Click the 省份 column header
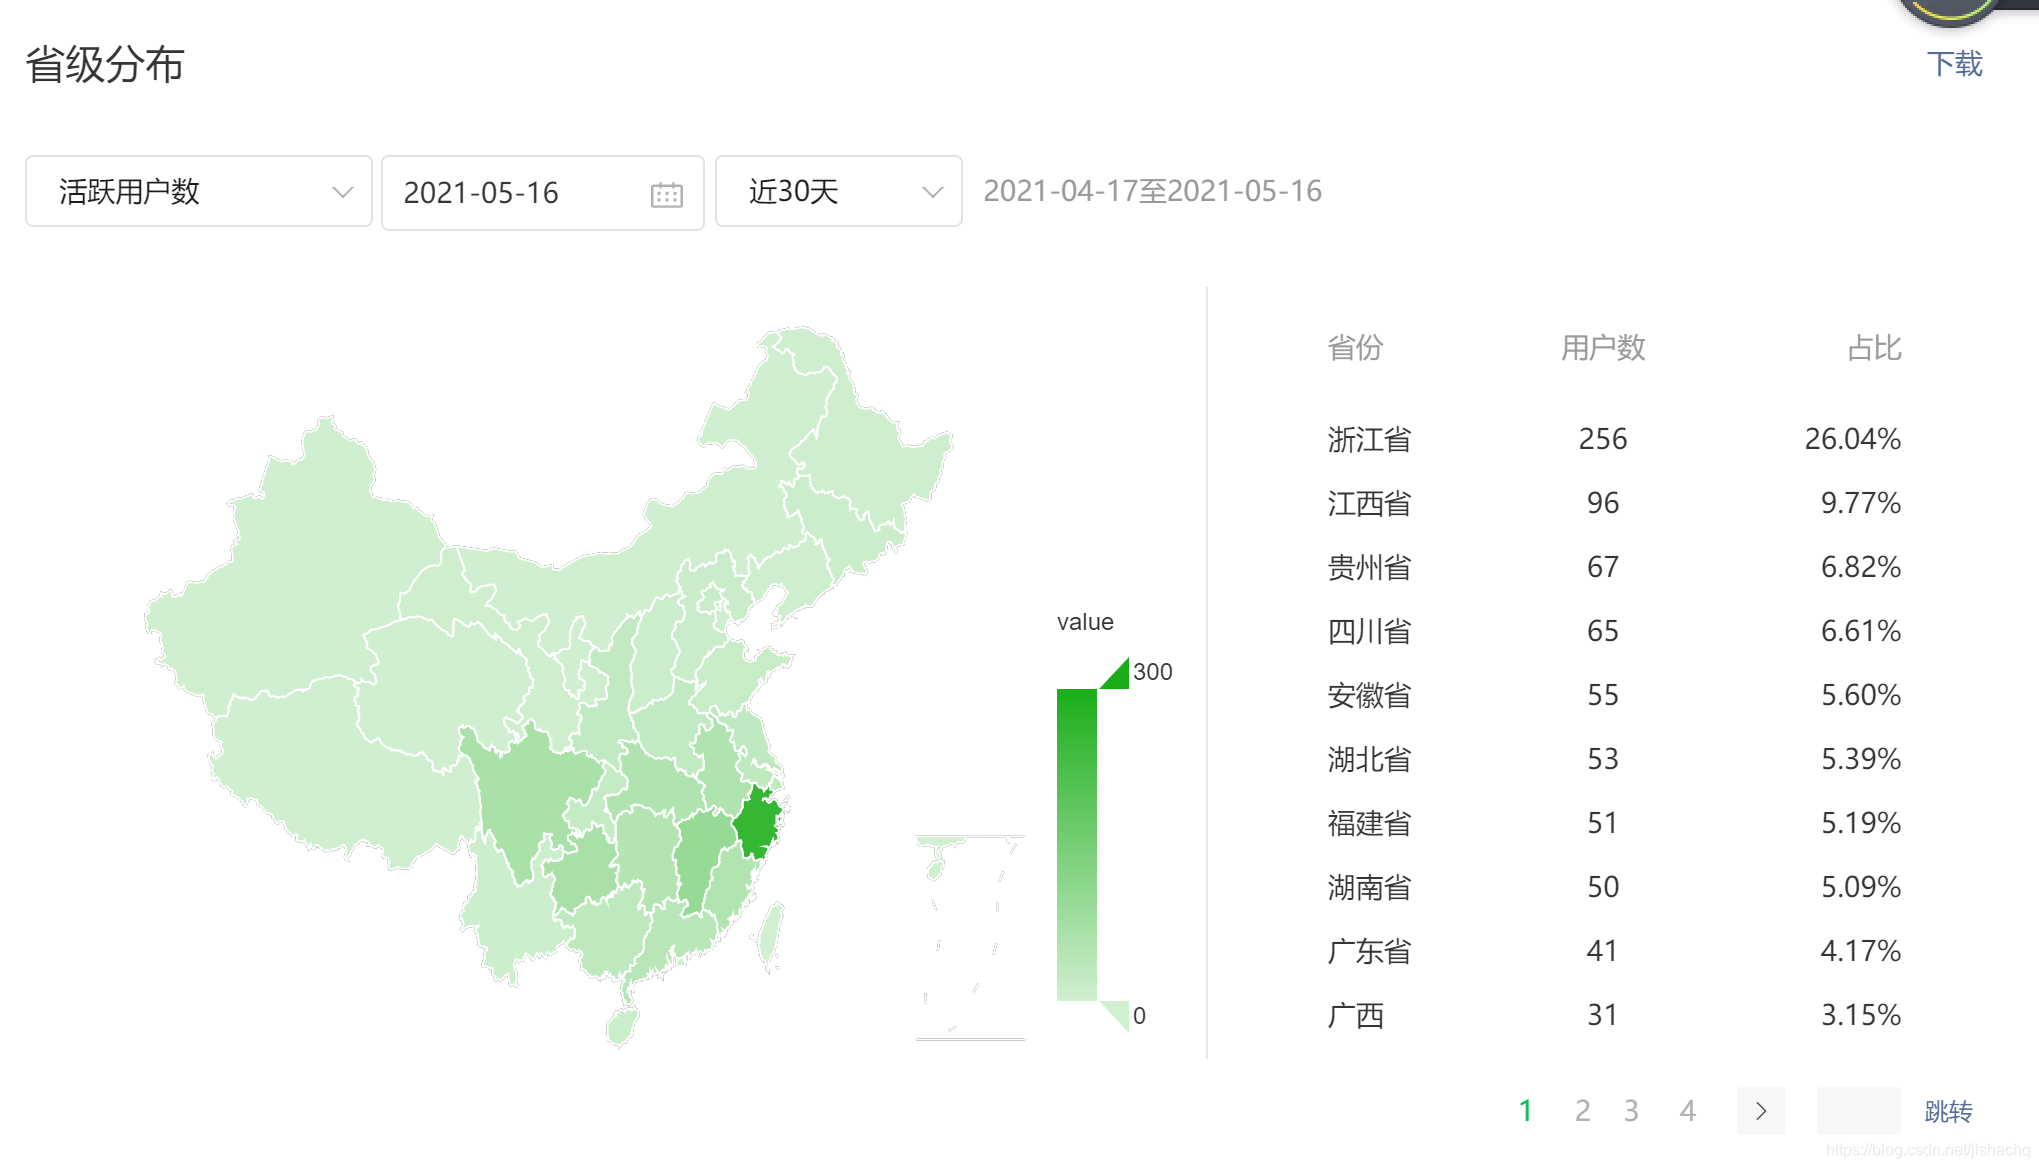Screen dimensions: 2039x1168 [x=1355, y=347]
